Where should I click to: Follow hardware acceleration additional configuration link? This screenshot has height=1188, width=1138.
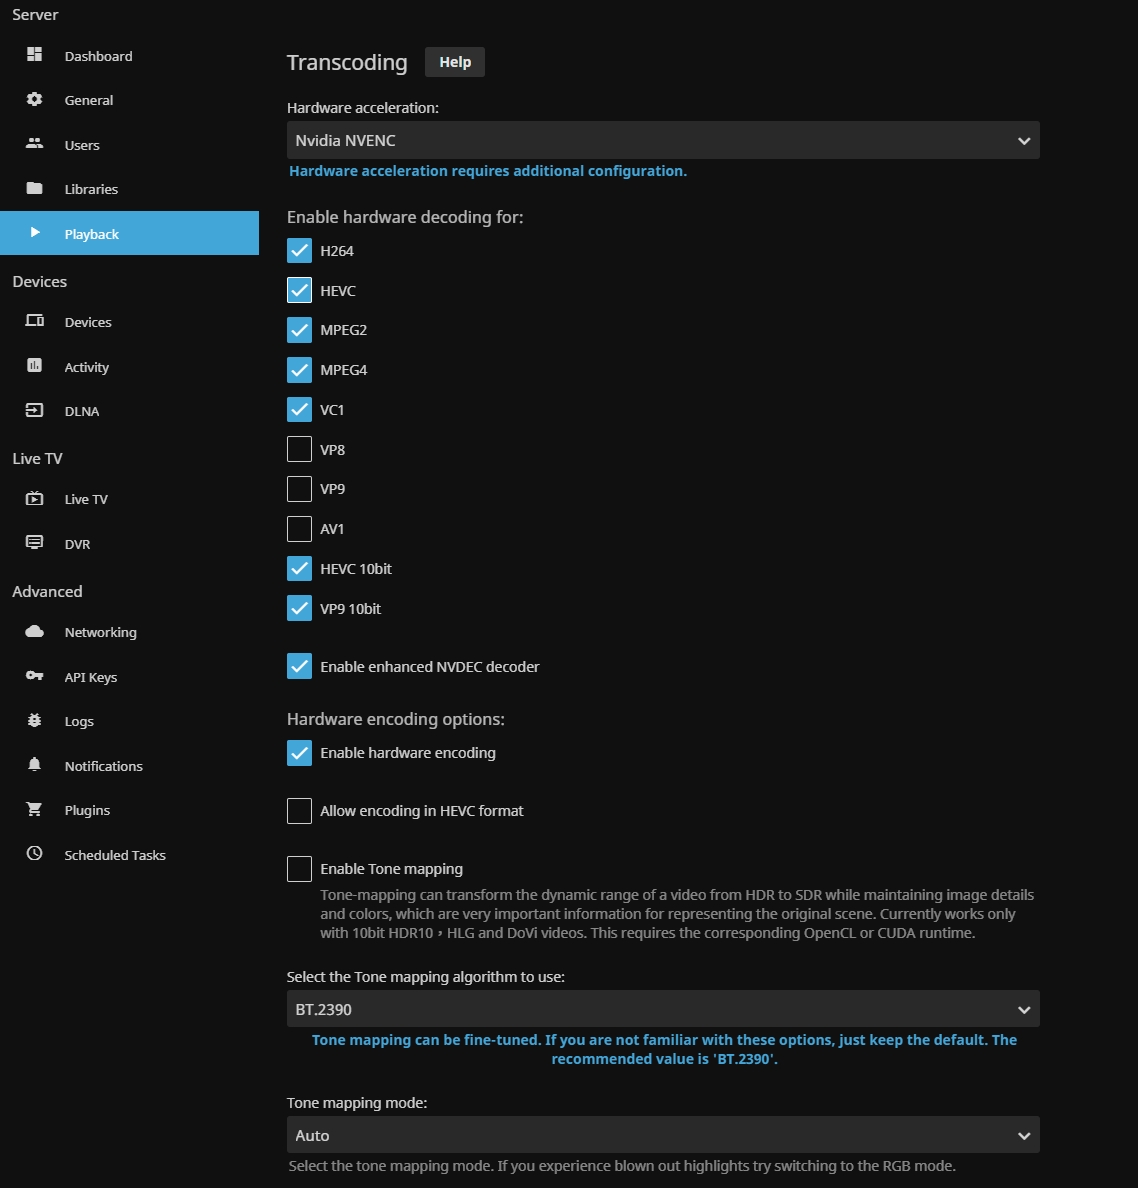click(x=487, y=171)
